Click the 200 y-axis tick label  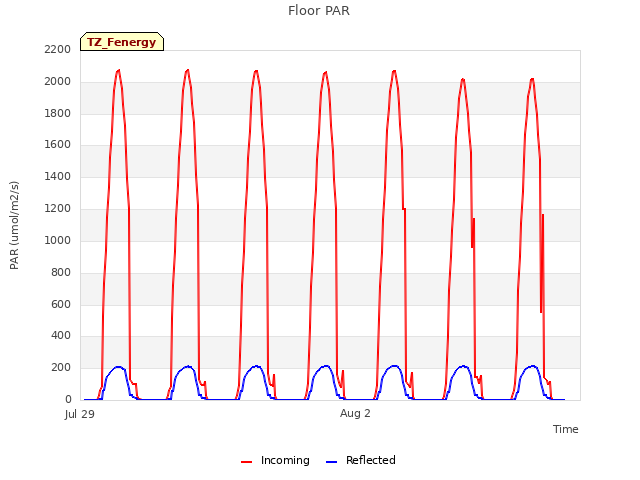pyautogui.click(x=61, y=367)
